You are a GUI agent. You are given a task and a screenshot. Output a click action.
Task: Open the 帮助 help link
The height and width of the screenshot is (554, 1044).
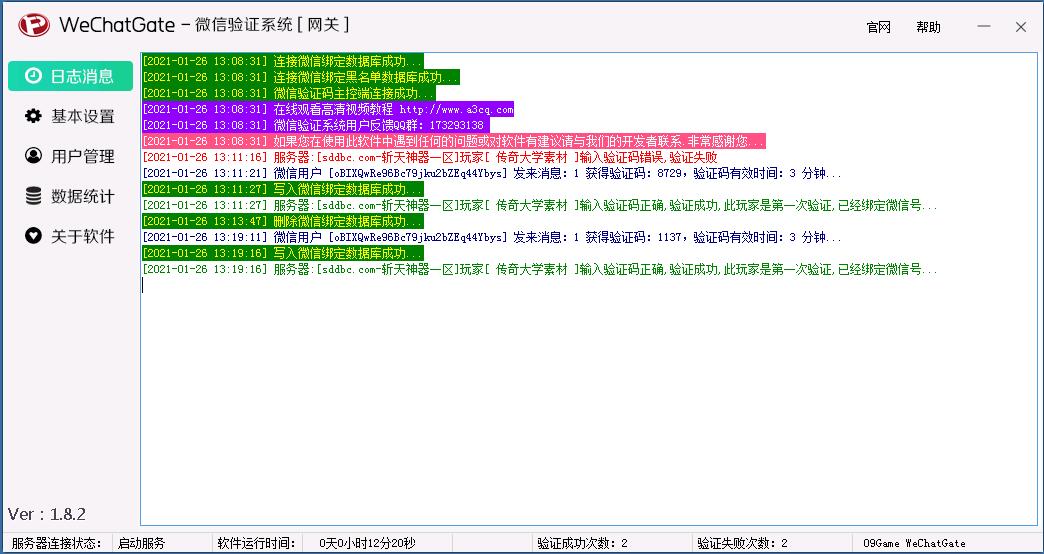[928, 27]
